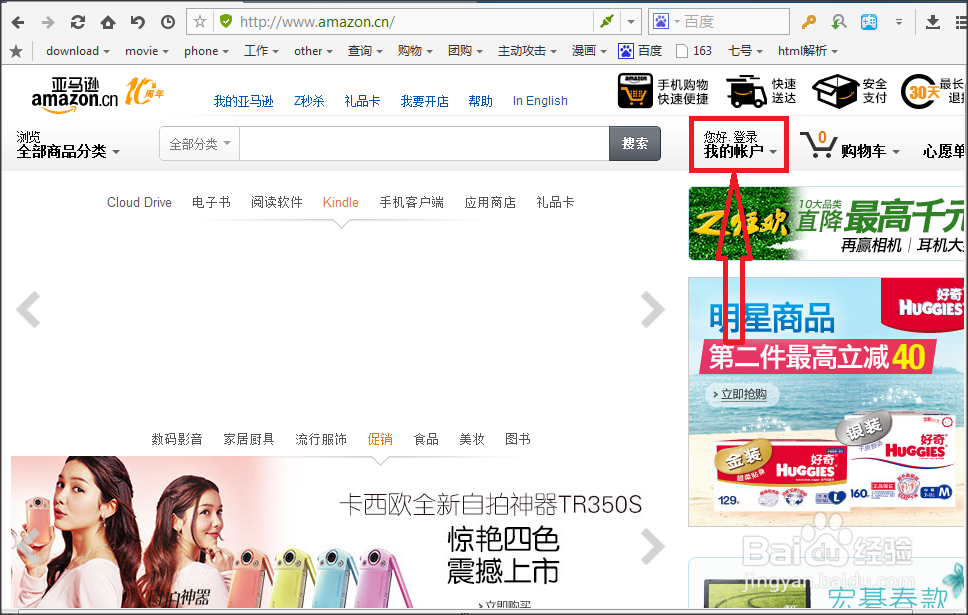Open the 百度 bookmark
The image size is (968, 615).
point(640,51)
